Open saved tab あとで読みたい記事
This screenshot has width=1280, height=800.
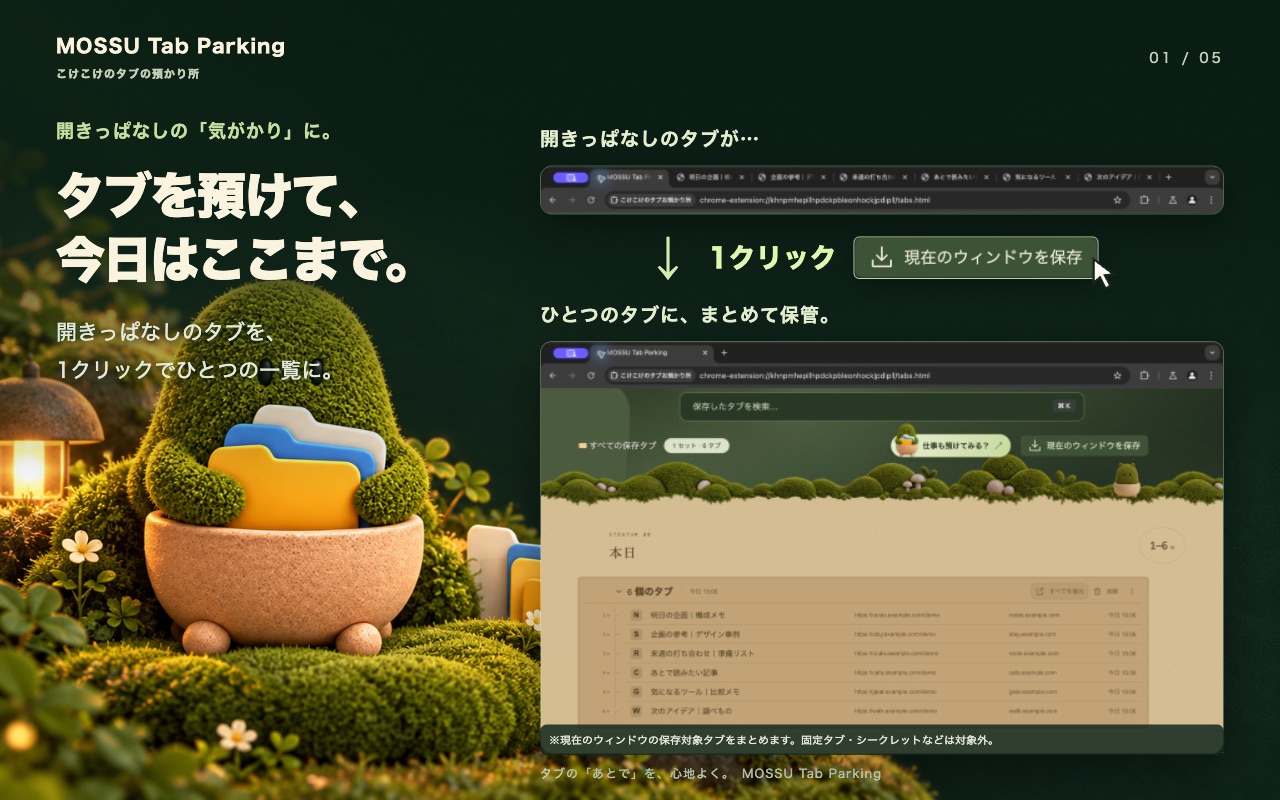tap(684, 672)
